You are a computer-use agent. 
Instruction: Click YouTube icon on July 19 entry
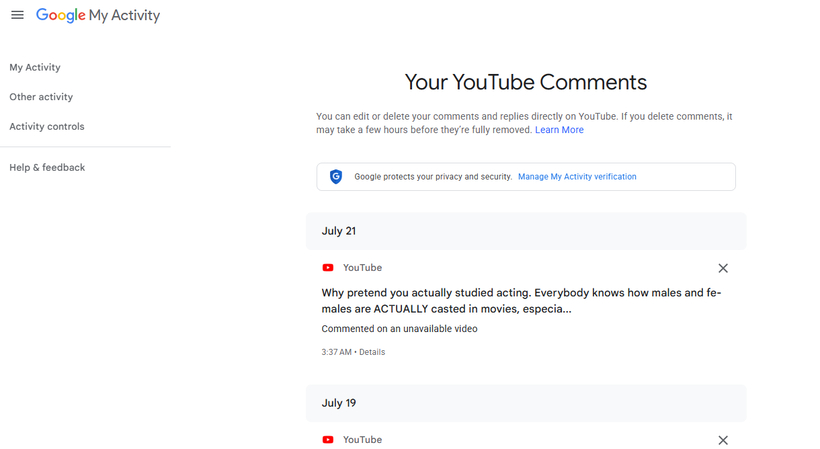[328, 440]
